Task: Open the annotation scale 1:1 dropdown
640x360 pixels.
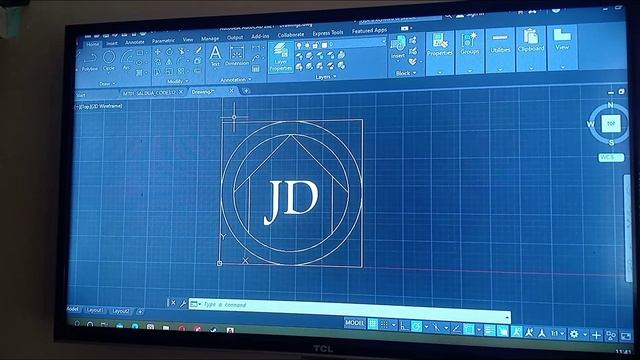Action: 557,333
